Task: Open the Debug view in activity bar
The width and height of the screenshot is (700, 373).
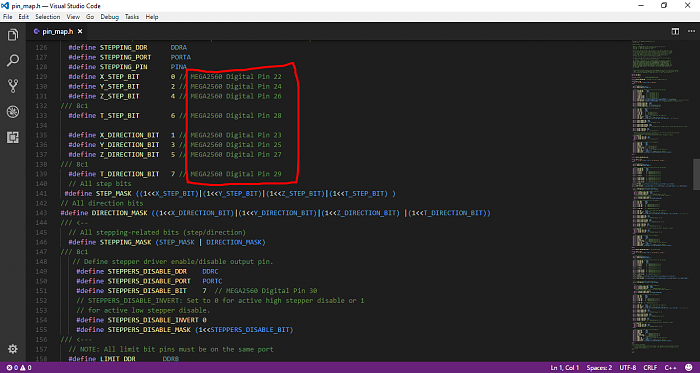Action: (13, 112)
